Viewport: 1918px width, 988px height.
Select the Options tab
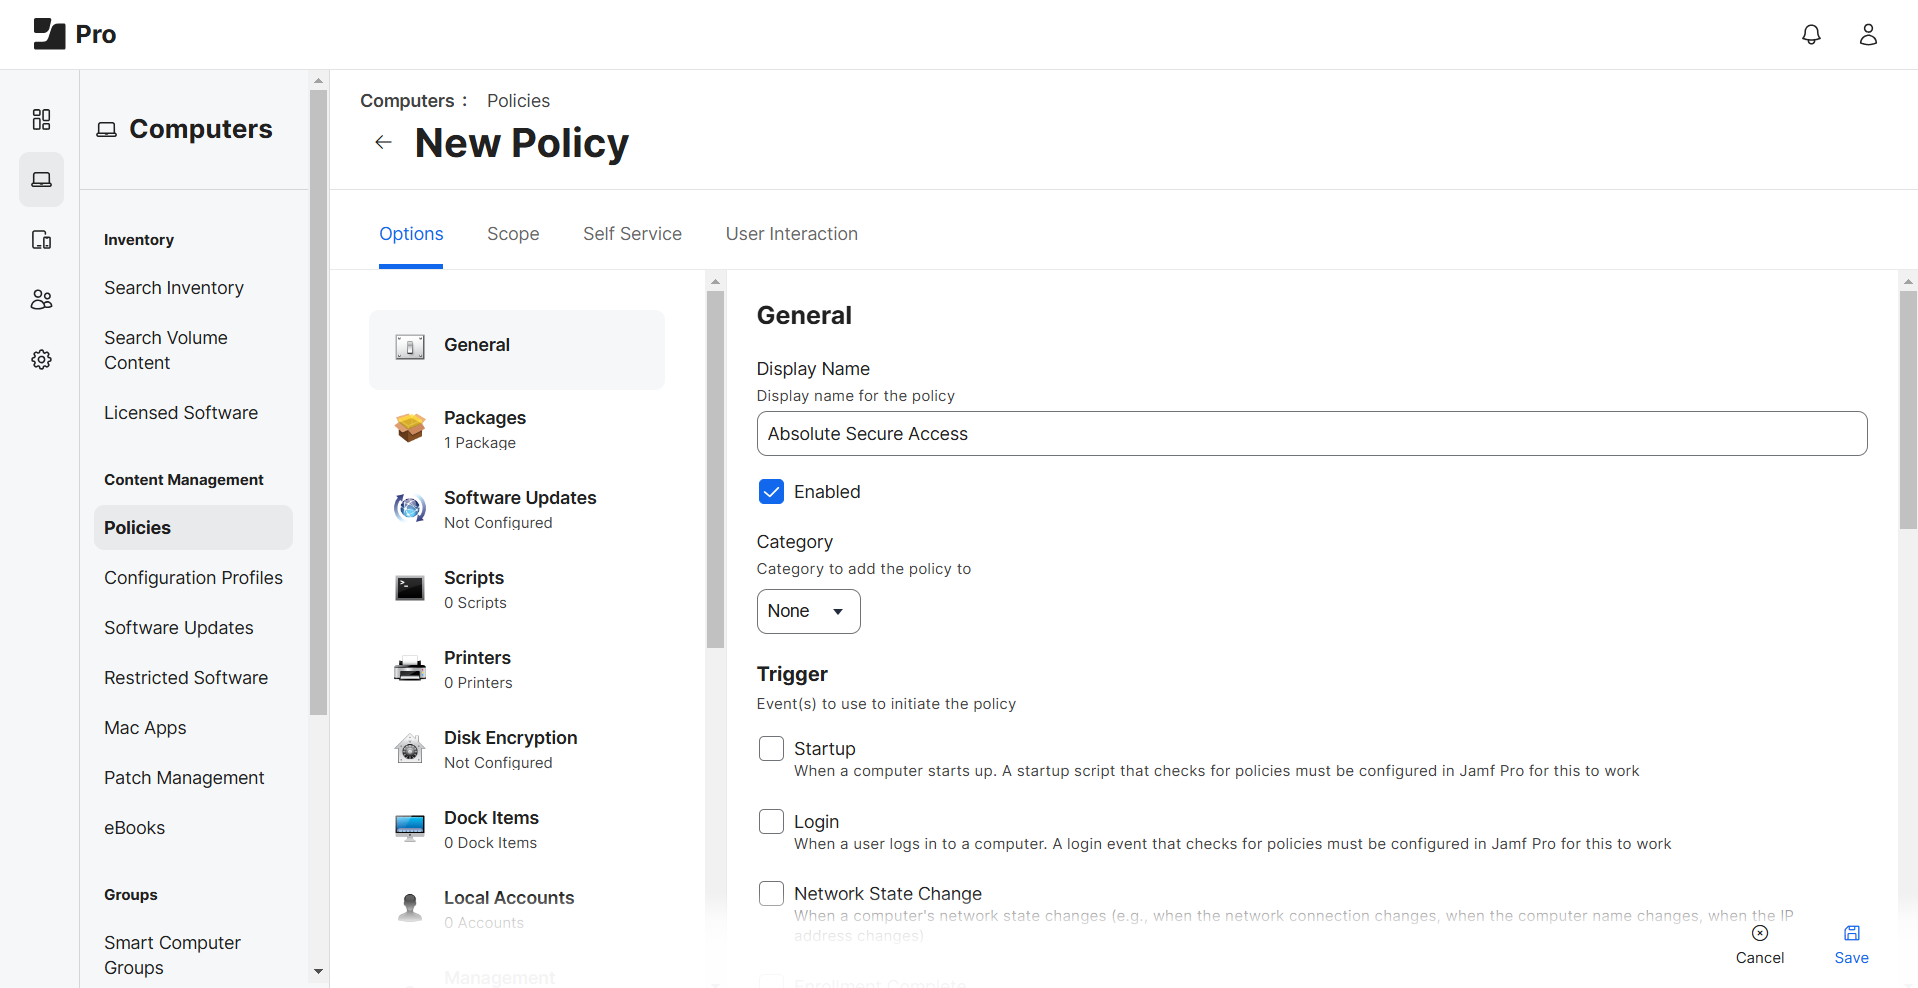[411, 234]
